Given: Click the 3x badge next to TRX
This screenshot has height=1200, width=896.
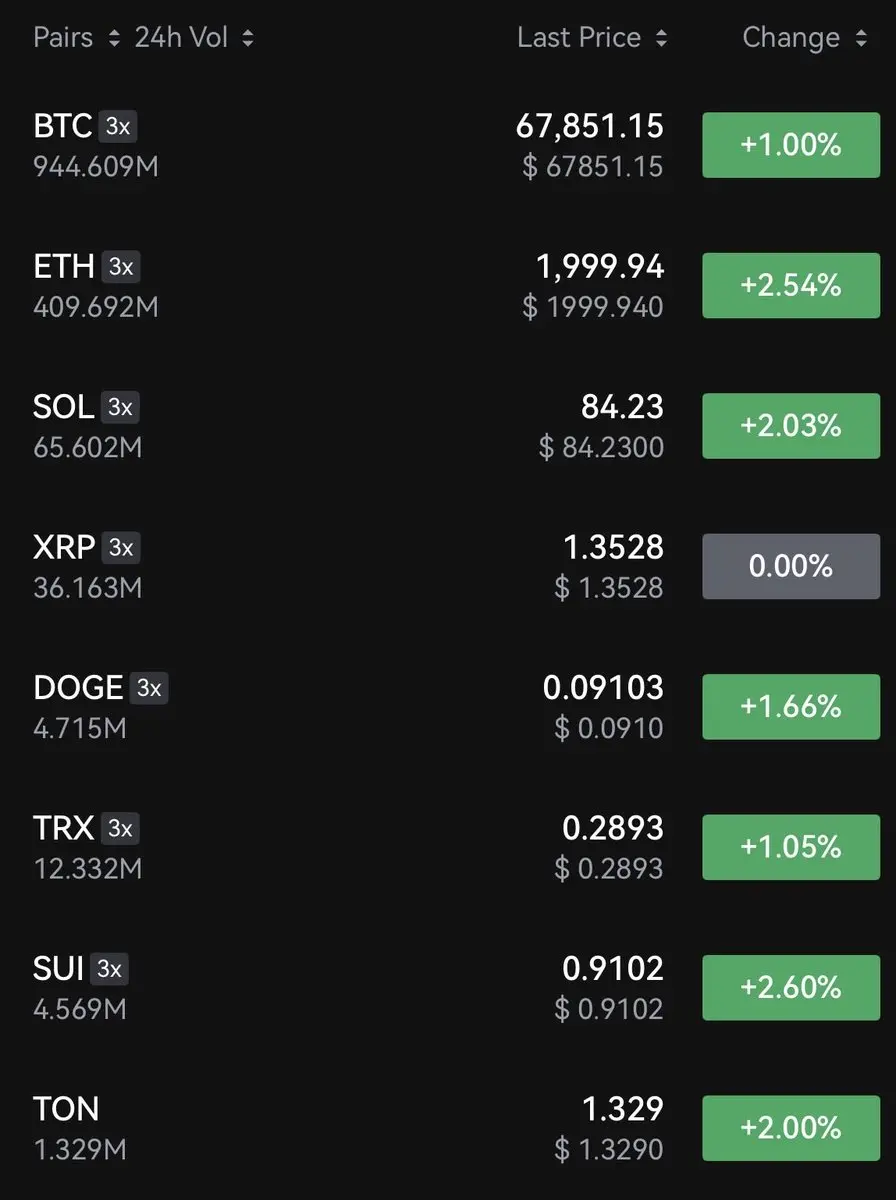Looking at the screenshot, I should (x=120, y=828).
